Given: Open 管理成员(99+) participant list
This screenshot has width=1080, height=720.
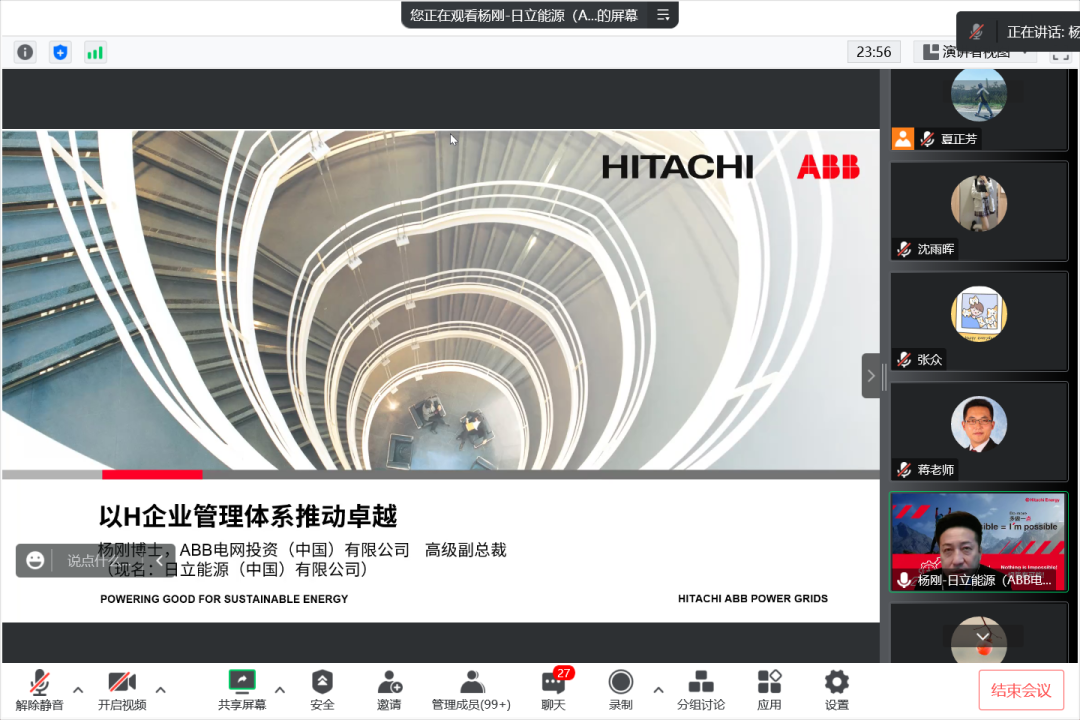Looking at the screenshot, I should [x=471, y=690].
